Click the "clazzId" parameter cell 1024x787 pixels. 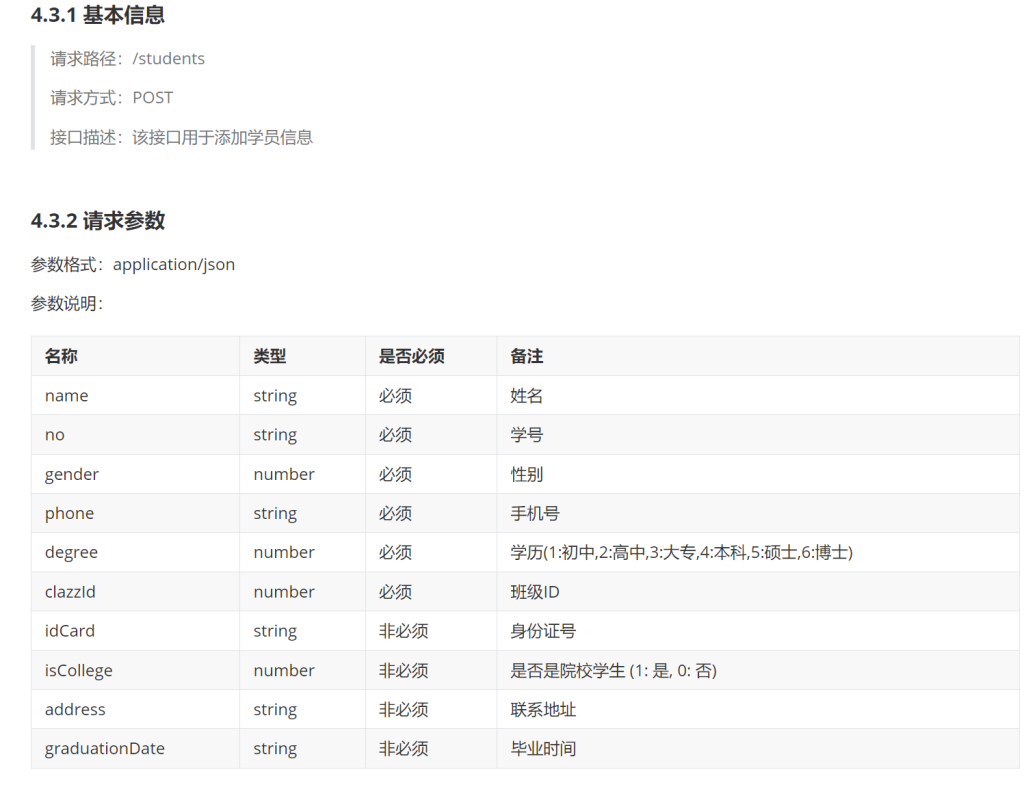[70, 592]
